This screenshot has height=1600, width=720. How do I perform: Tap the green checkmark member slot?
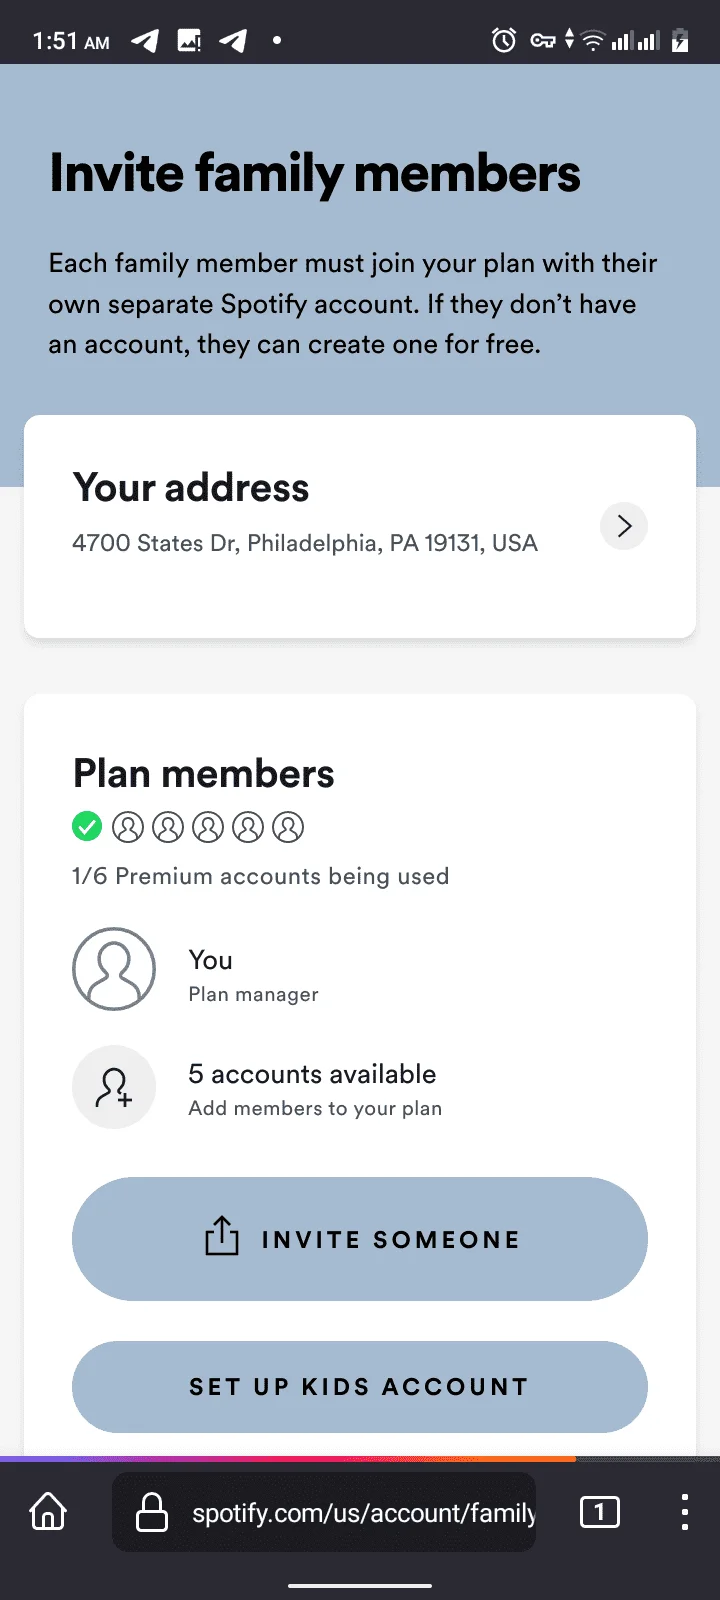87,827
